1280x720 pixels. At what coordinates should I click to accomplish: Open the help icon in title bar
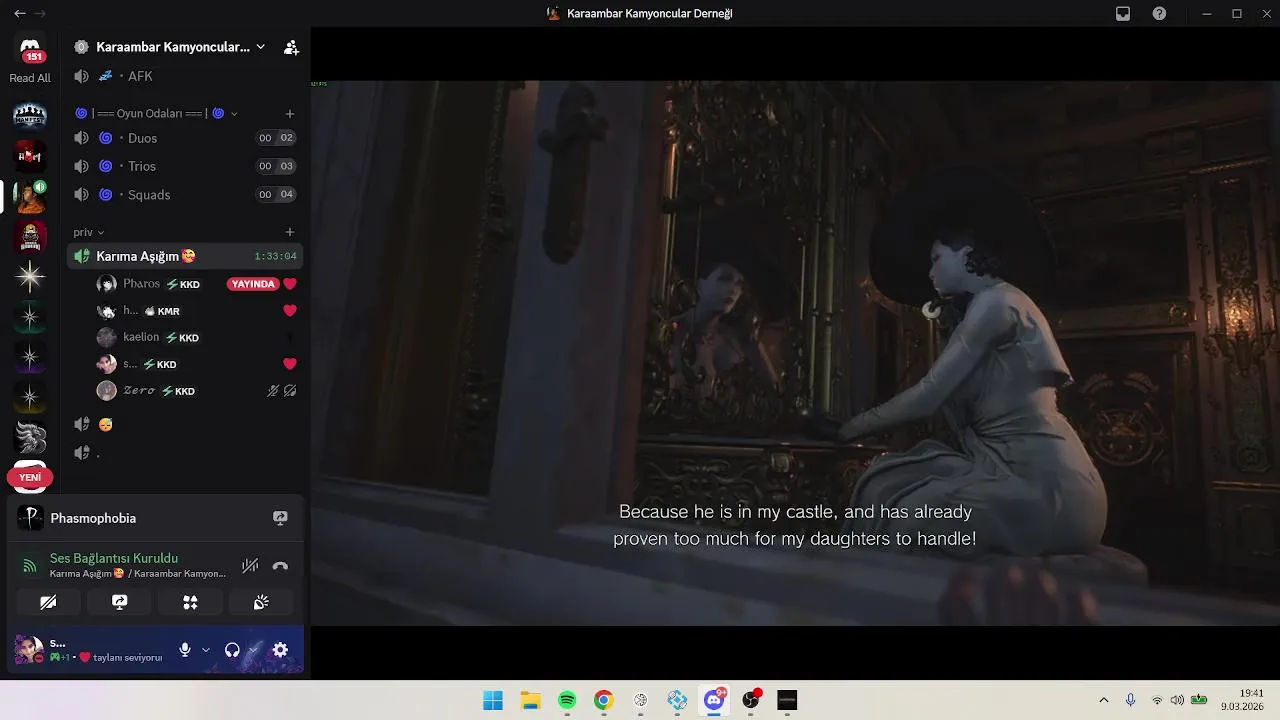pos(1159,14)
